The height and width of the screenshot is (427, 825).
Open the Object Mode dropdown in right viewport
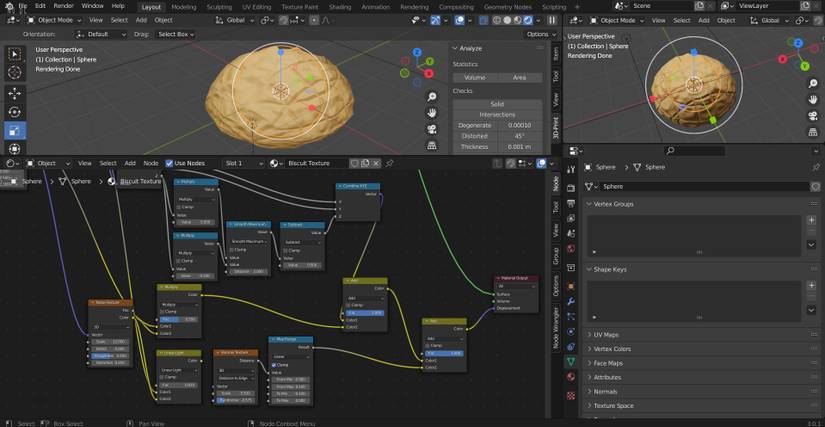(x=617, y=20)
